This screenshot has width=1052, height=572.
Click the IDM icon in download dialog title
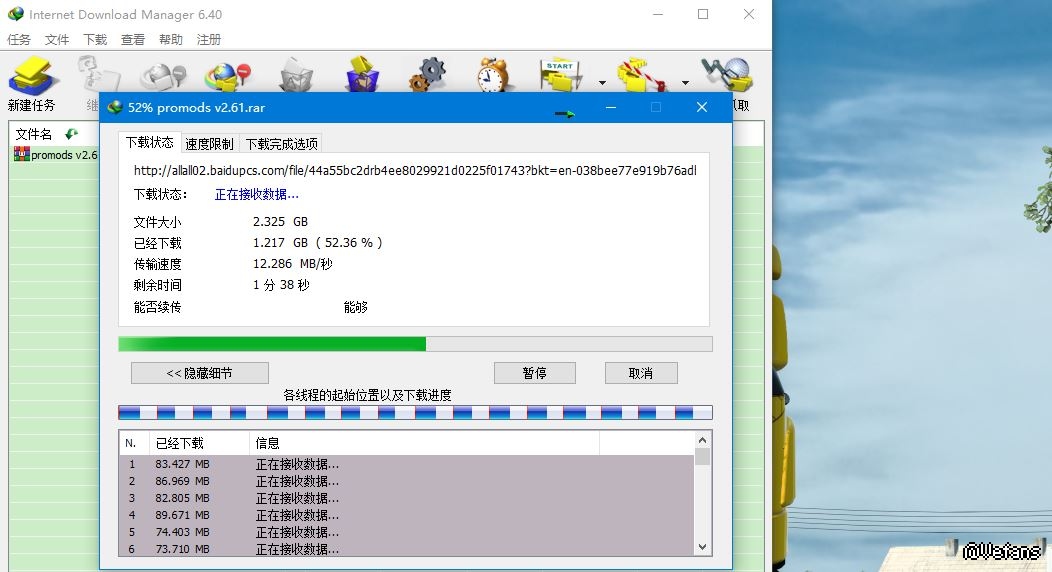[115, 107]
